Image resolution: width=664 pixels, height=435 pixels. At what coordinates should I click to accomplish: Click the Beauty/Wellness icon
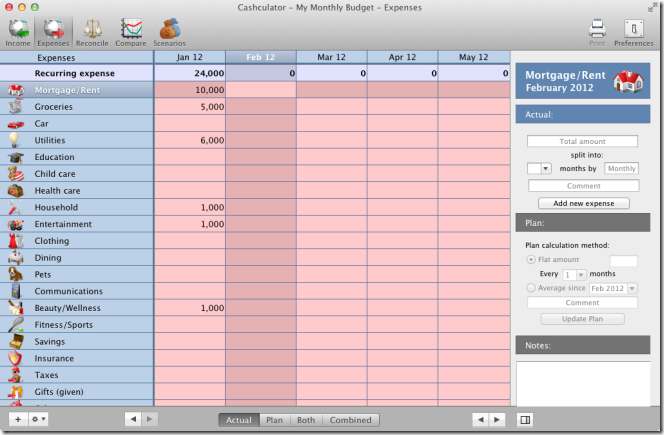click(x=16, y=308)
